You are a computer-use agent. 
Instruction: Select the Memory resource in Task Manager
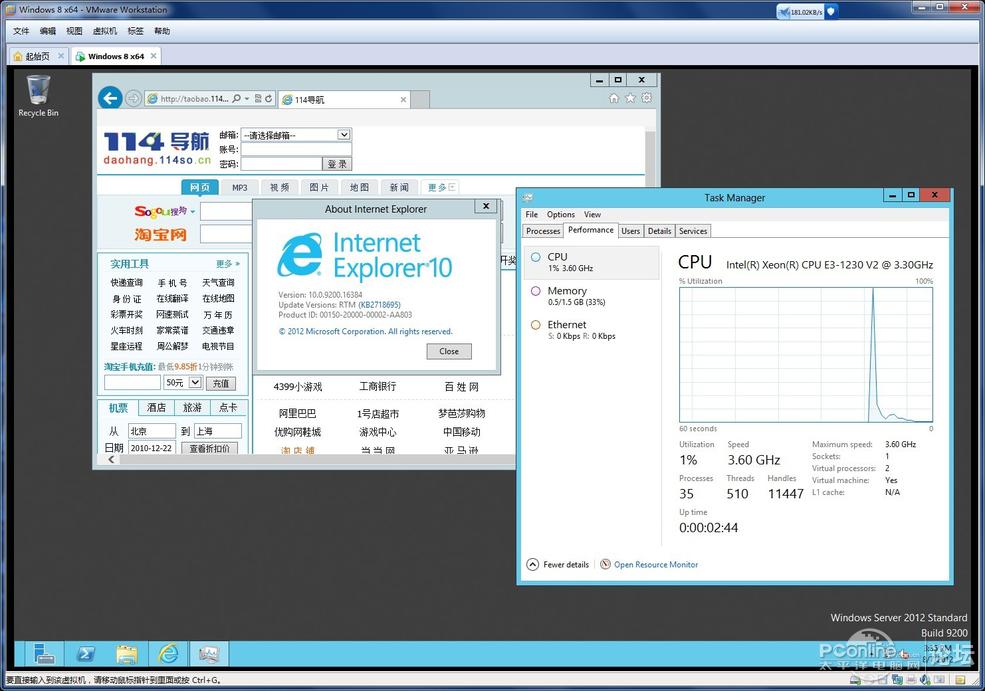(x=591, y=296)
